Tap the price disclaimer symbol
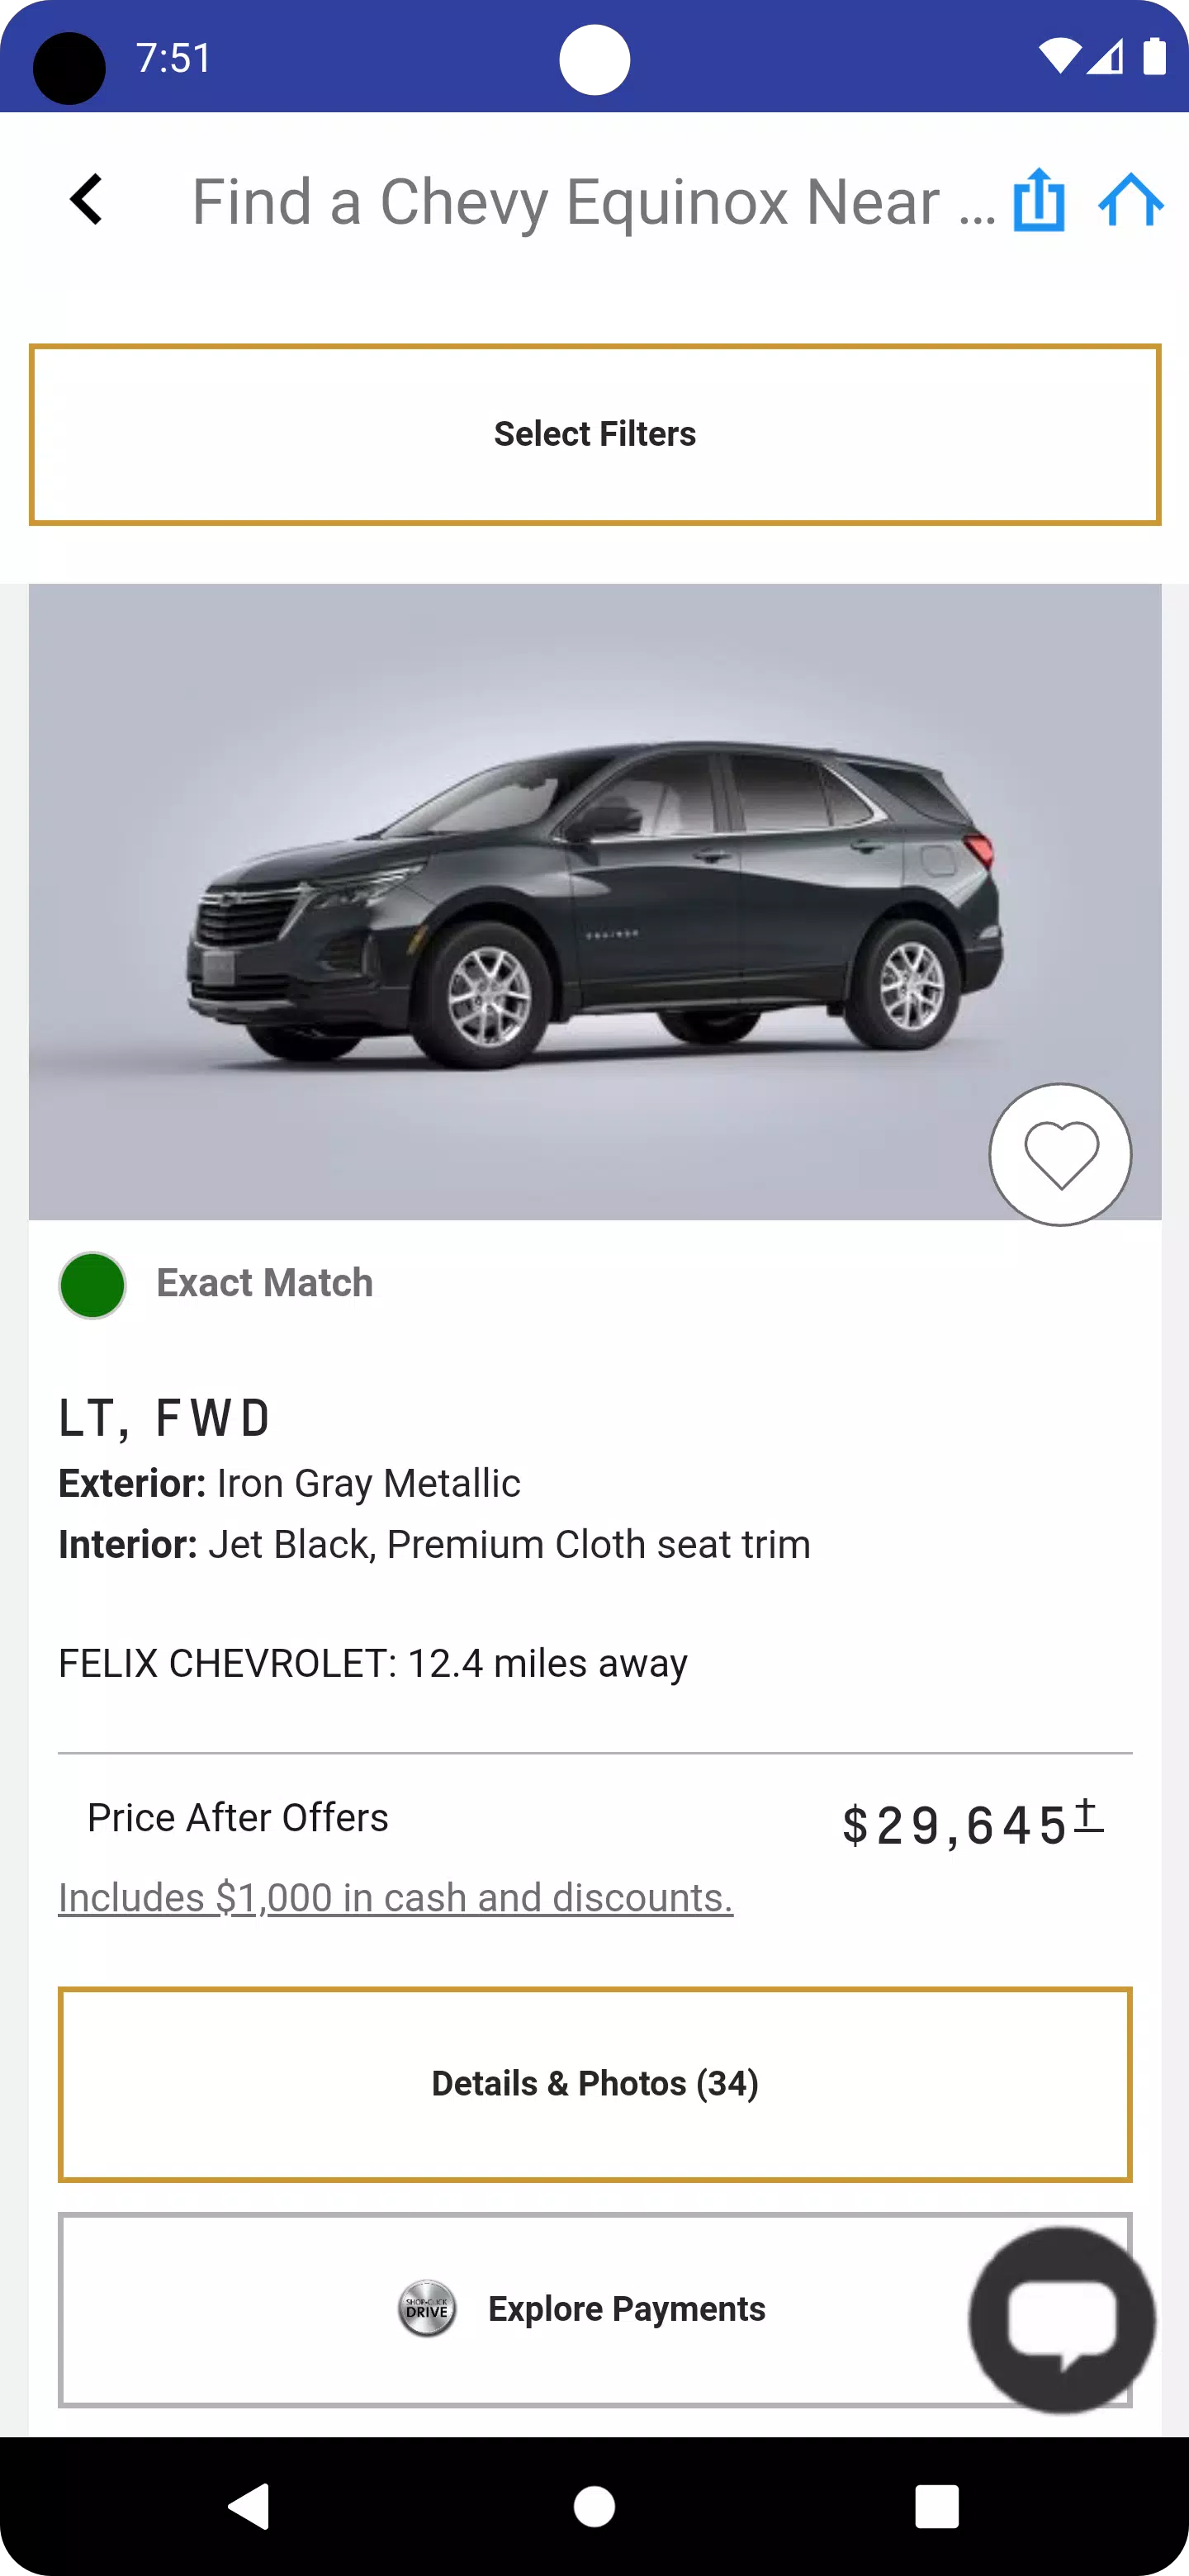 click(x=1088, y=1815)
